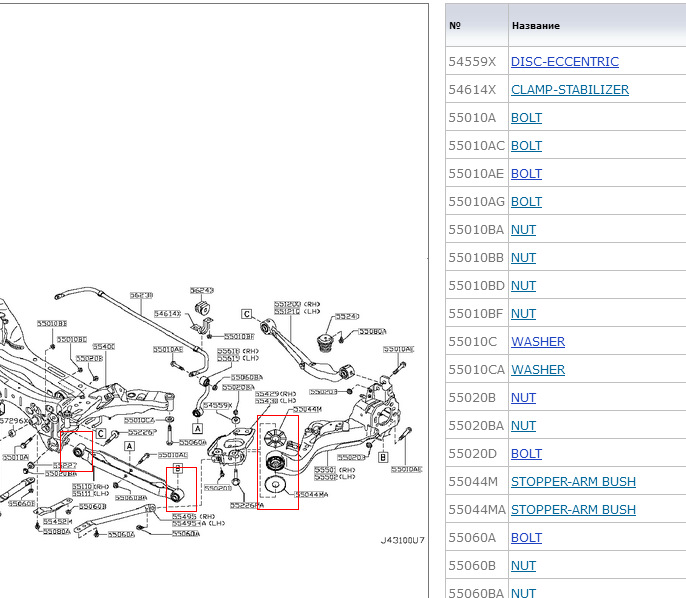Screen dimensions: 686x598
Task: Click diagram label 55227 on the diagram
Action: coord(65,465)
